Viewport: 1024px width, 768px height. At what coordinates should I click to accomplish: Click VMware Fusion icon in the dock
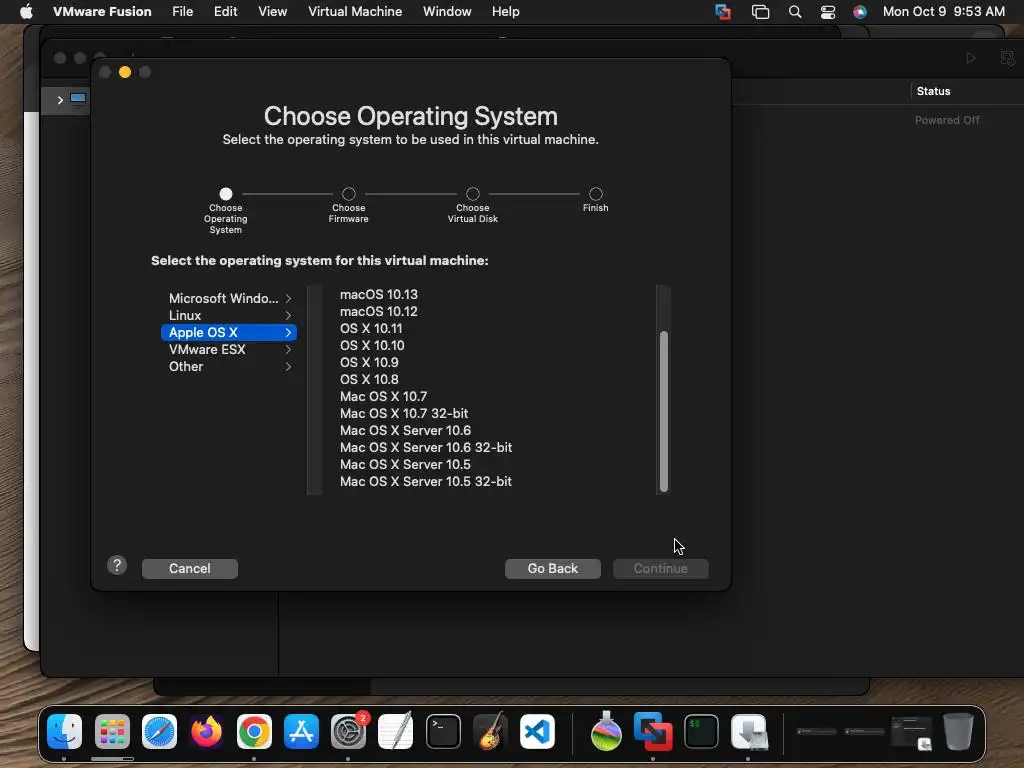tap(653, 731)
